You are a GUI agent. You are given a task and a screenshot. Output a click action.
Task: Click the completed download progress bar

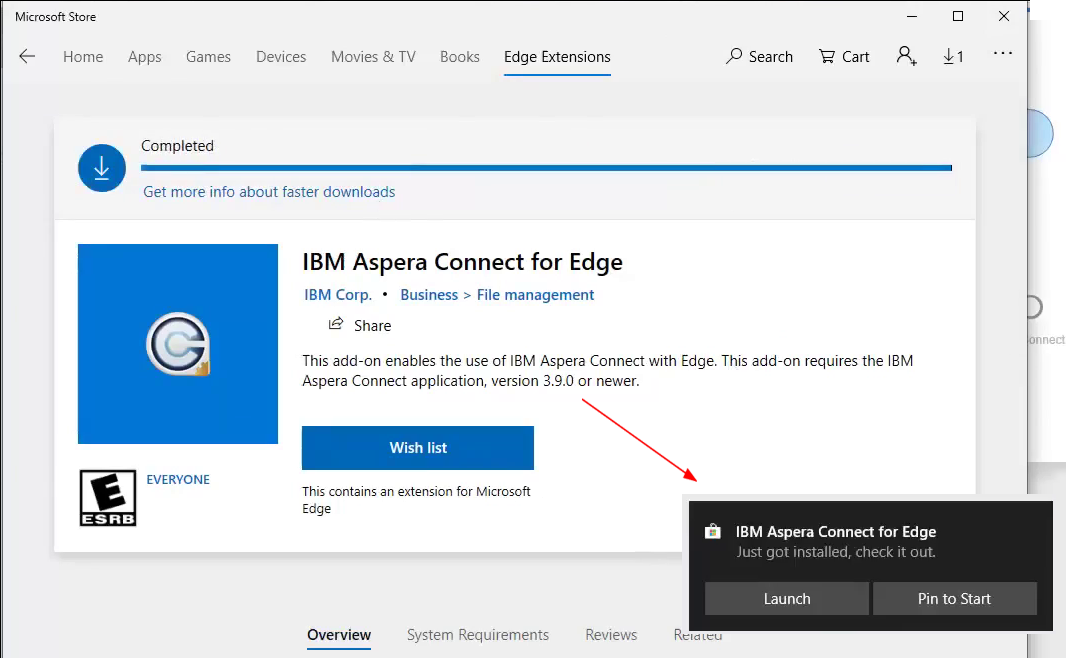pos(546,168)
